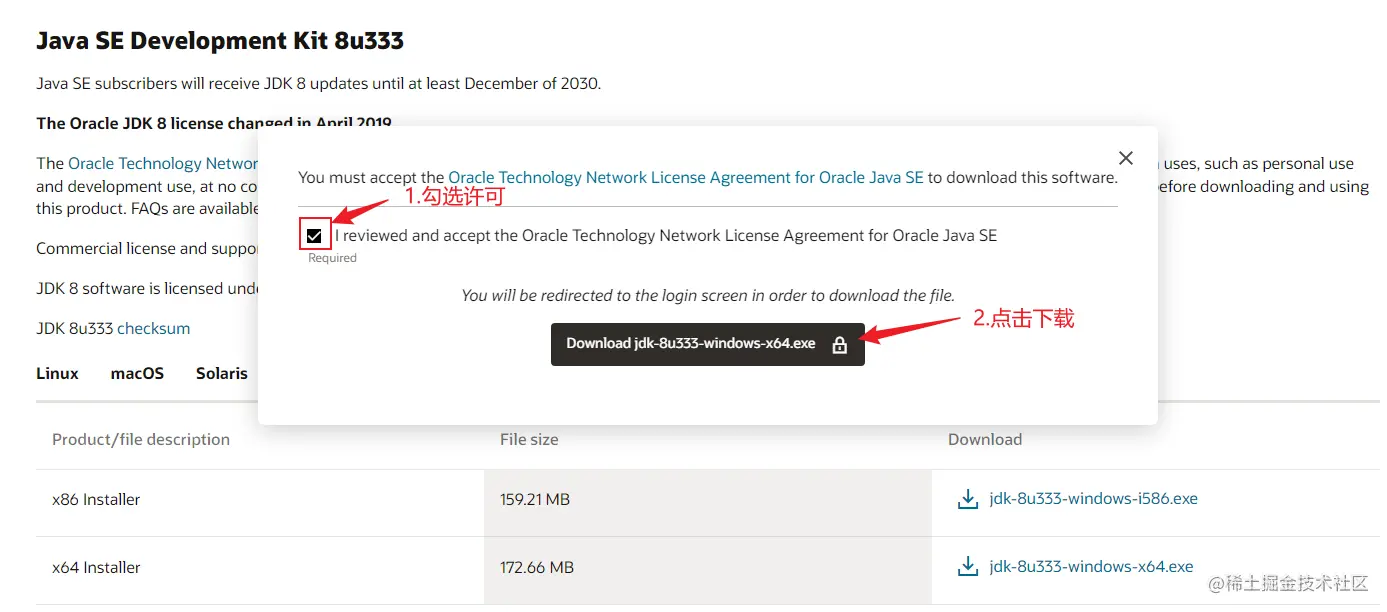The image size is (1387, 612).
Task: Click download icon beside jdk-8u333-windows-i586.exe
Action: pos(968,500)
